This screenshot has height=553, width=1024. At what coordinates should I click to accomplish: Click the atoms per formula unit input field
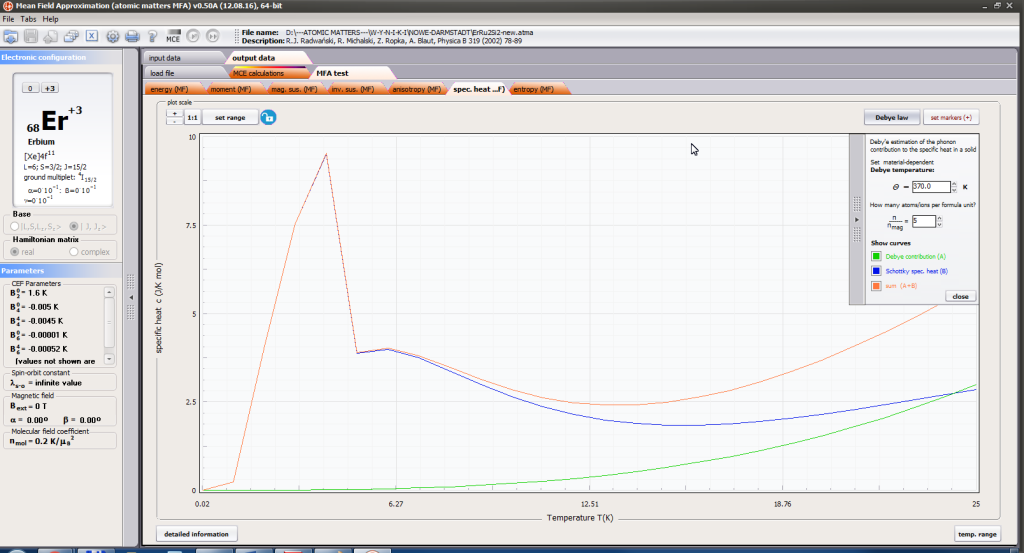click(921, 221)
